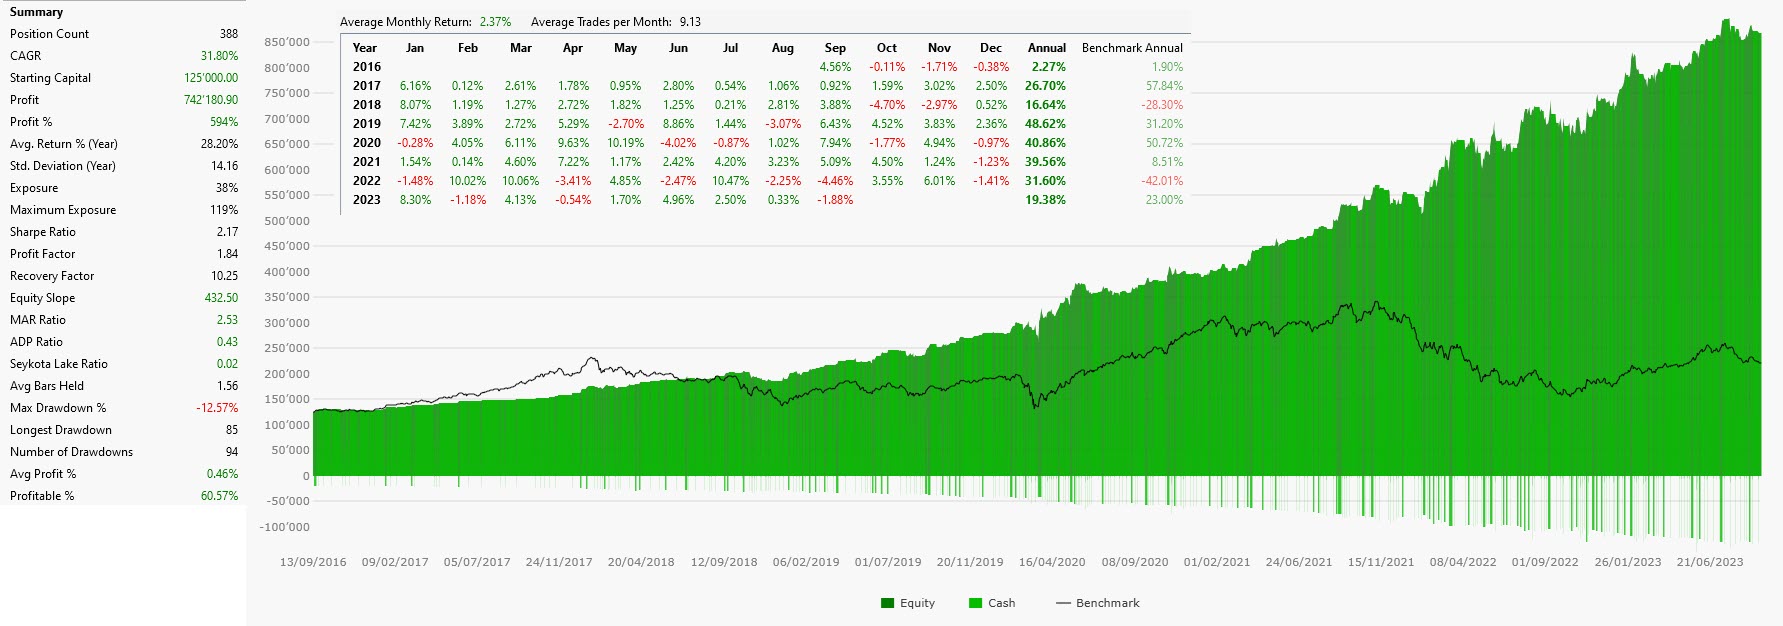The image size is (1783, 626).
Task: Click the 850'000 y-axis label
Action: coord(287,42)
